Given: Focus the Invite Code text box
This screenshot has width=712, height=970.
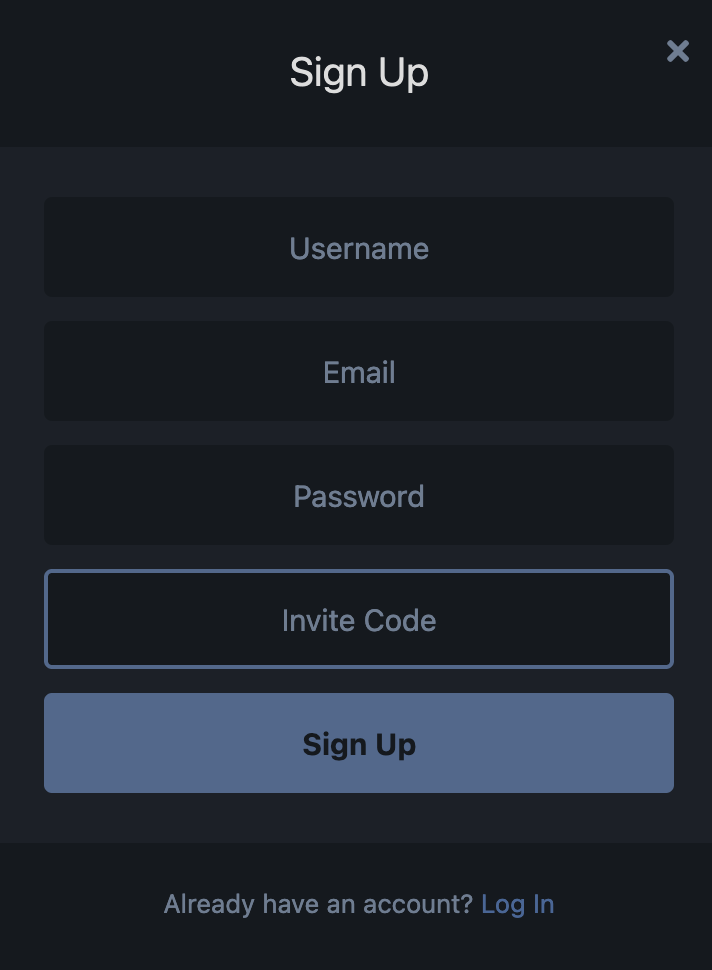Looking at the screenshot, I should coord(359,619).
